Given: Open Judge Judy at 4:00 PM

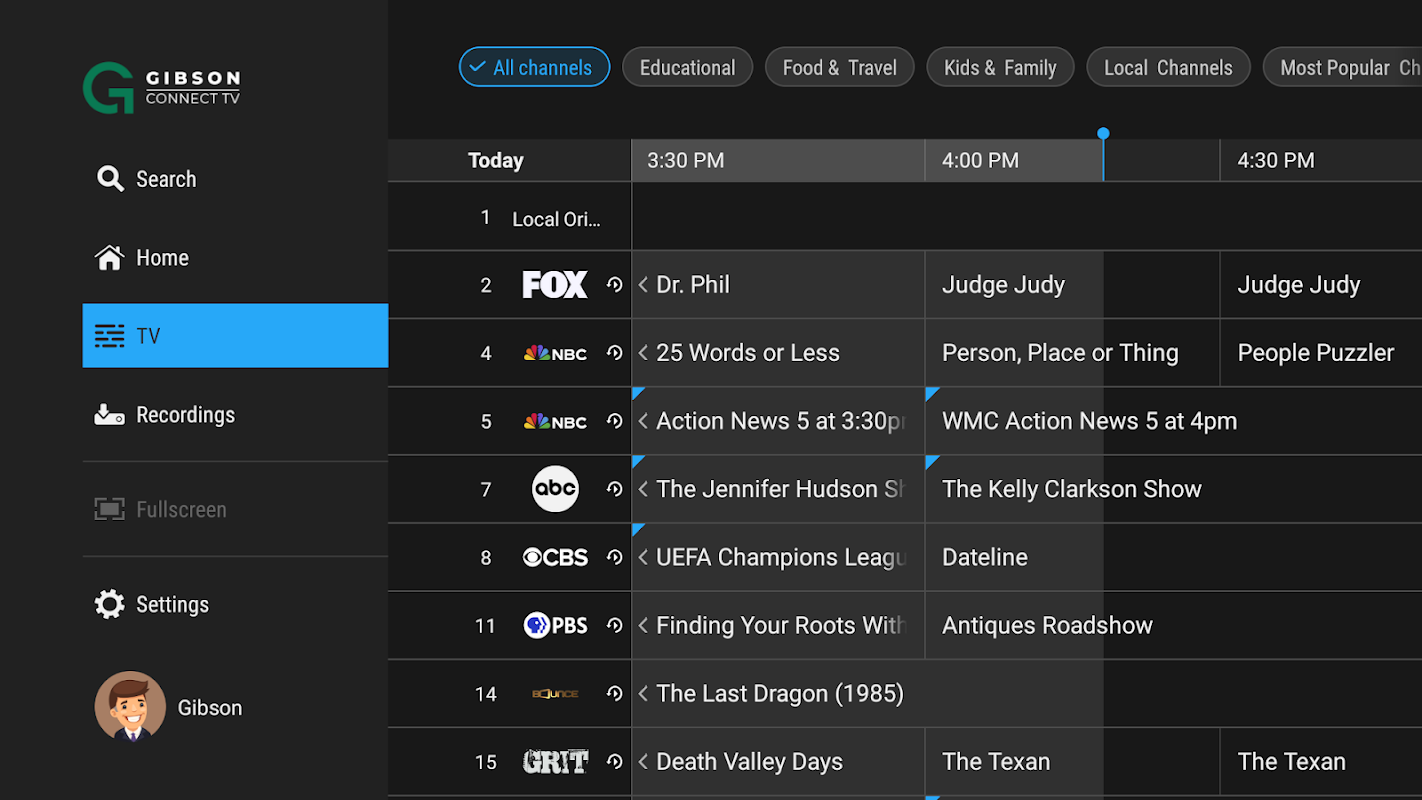Looking at the screenshot, I should [1072, 285].
